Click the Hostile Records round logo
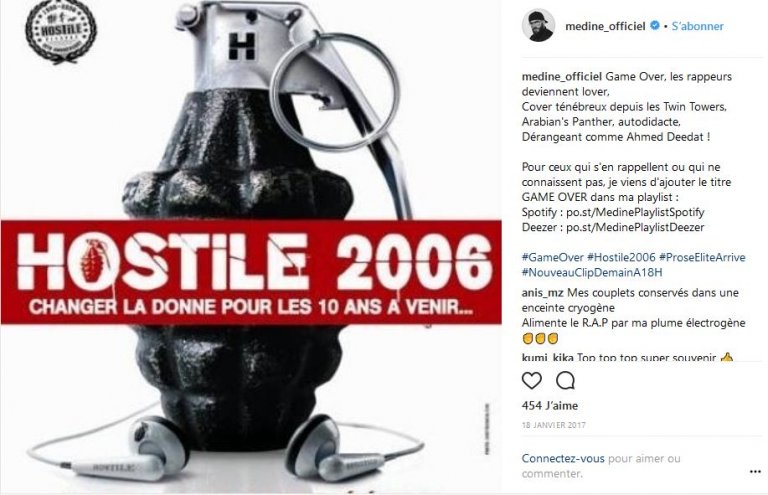 (61, 32)
